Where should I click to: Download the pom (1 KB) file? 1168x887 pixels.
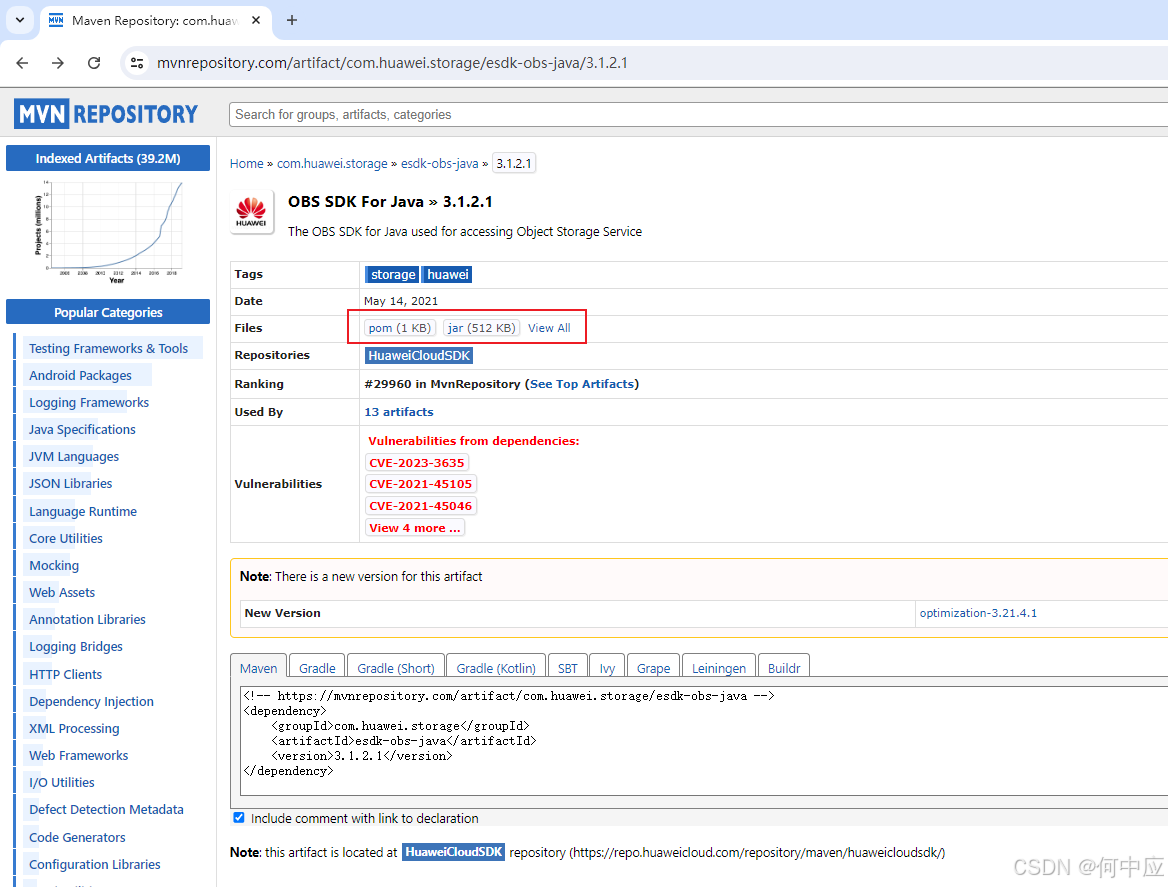pyautogui.click(x=400, y=328)
